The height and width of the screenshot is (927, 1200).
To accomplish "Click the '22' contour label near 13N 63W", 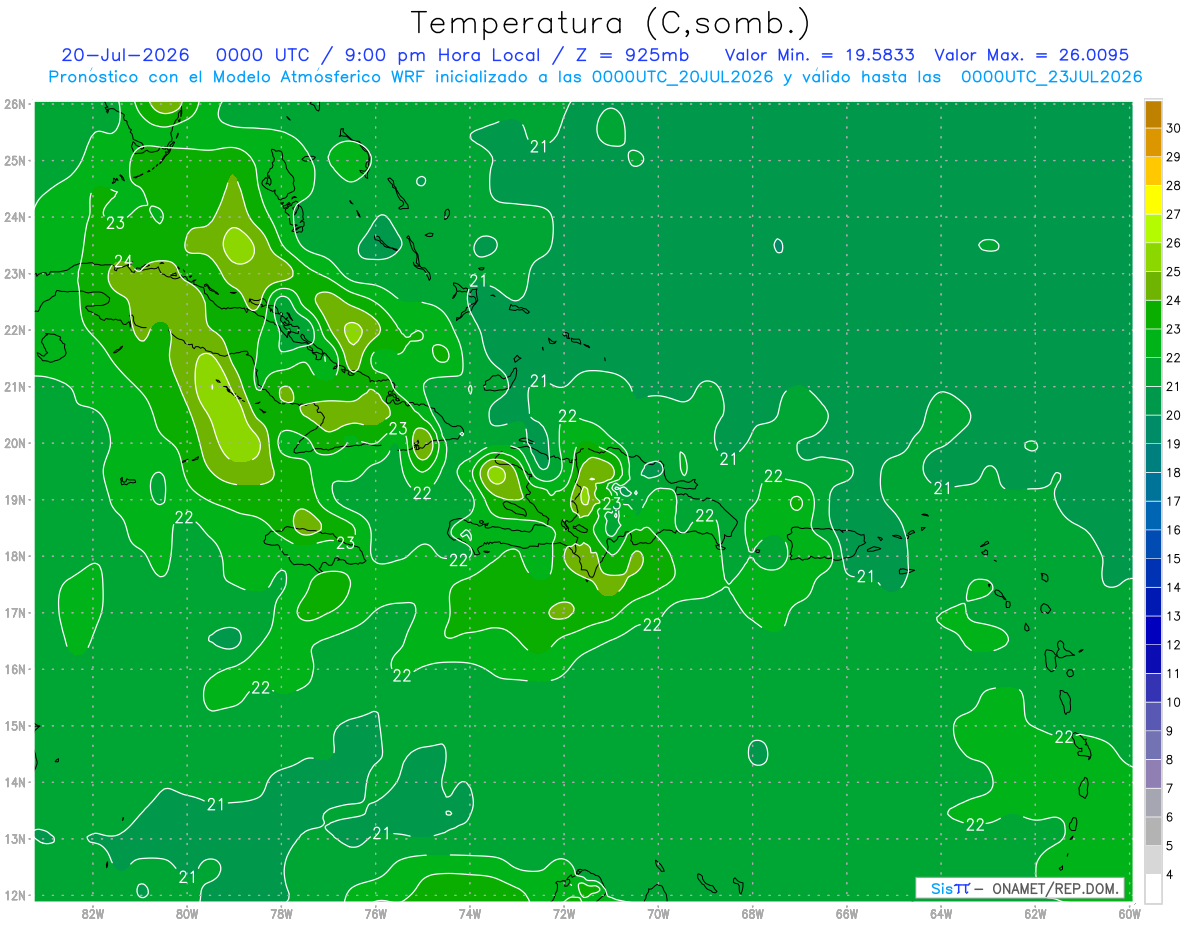I will point(975,825).
